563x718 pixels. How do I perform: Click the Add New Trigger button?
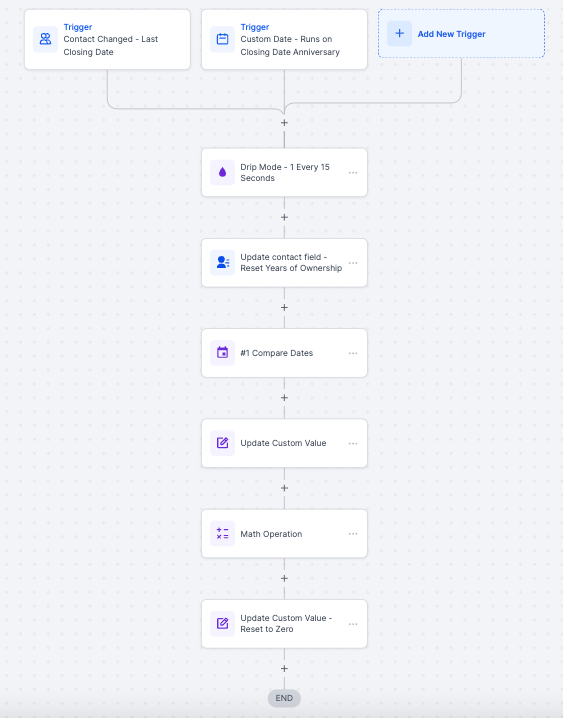click(461, 33)
